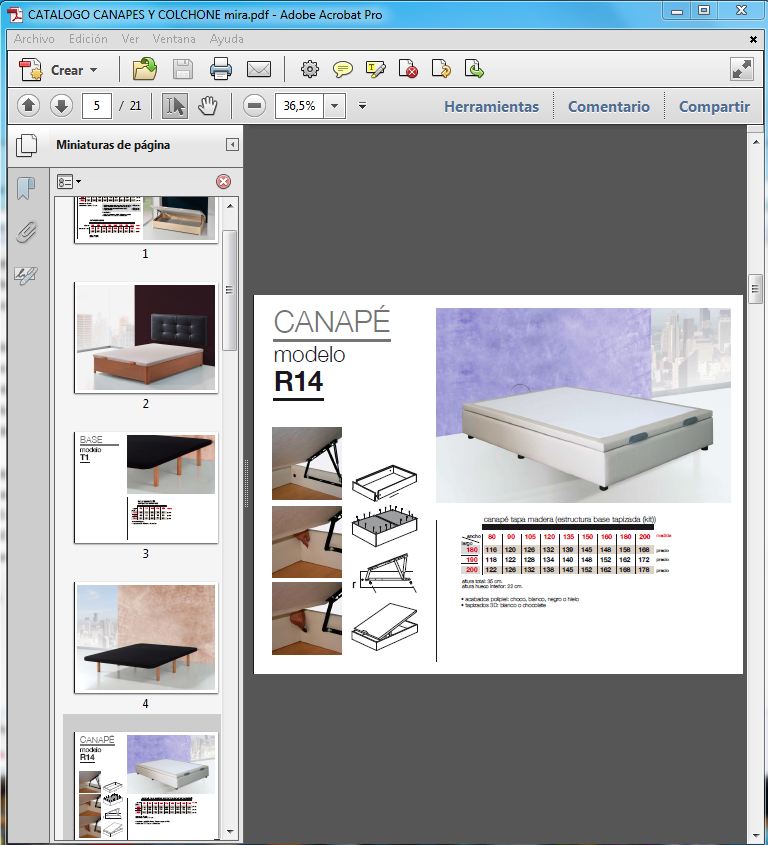Send the file by email using the envelope icon

[259, 69]
